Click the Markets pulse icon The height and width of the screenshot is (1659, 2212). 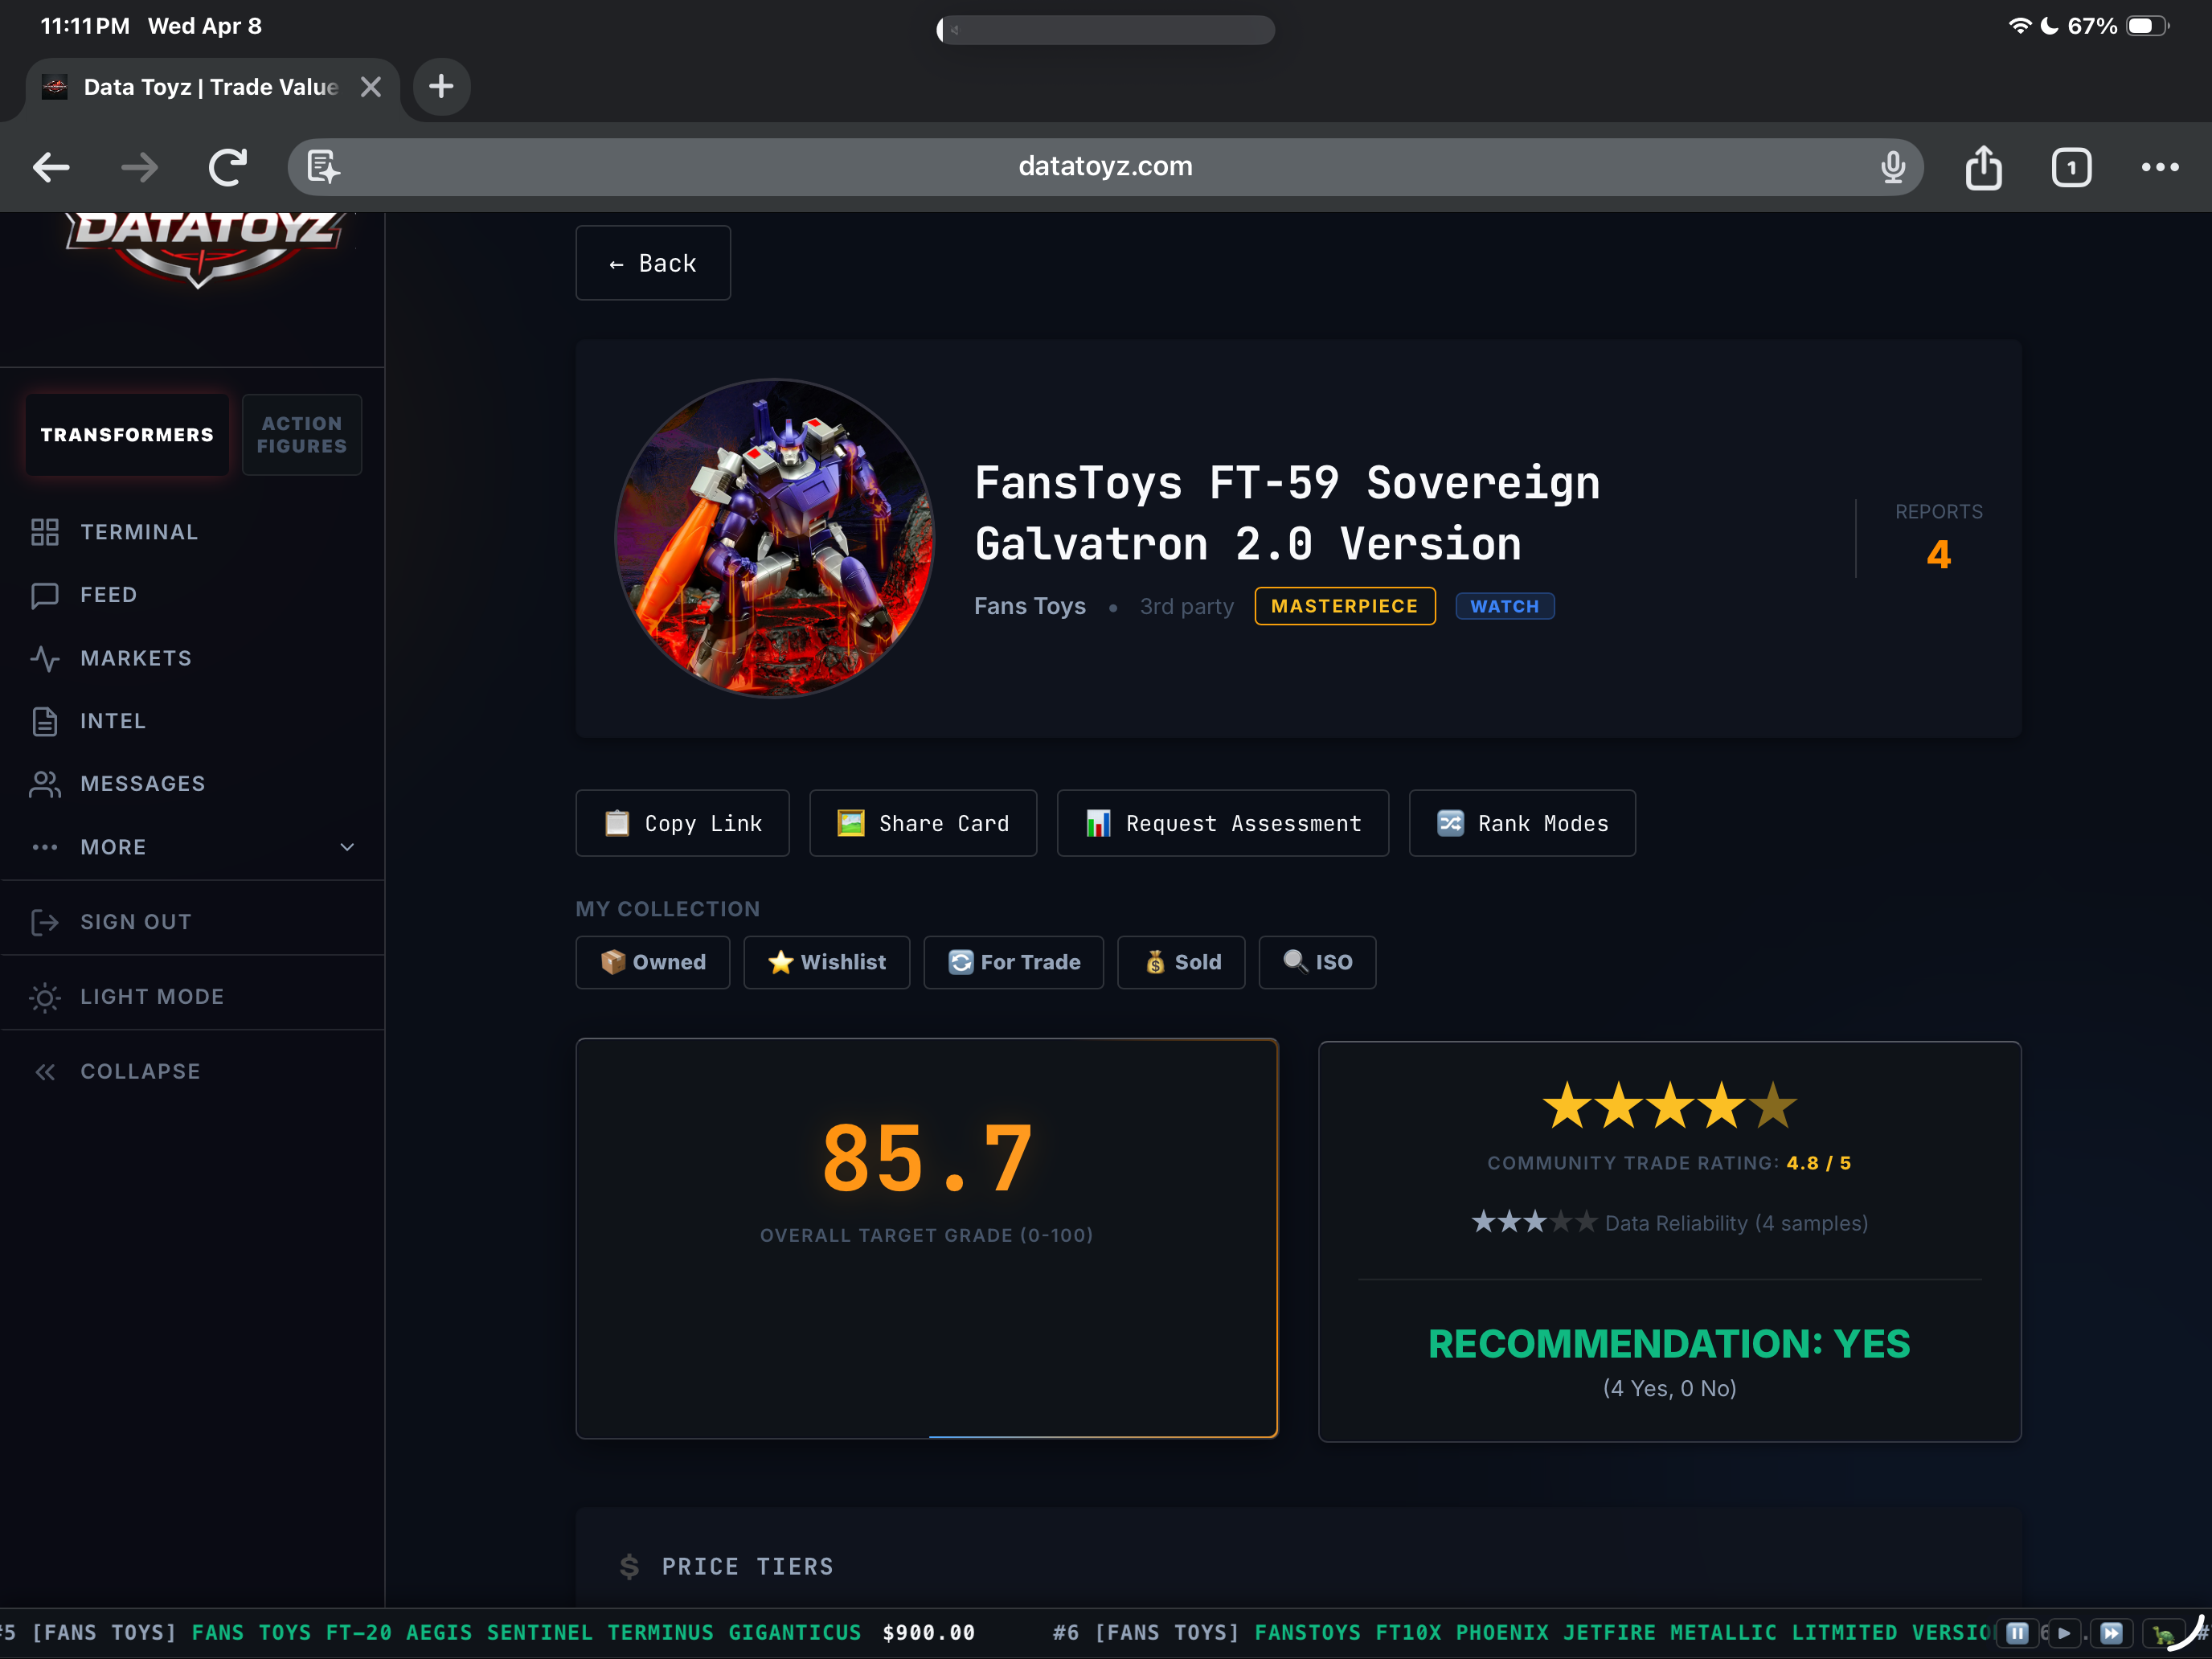44,658
